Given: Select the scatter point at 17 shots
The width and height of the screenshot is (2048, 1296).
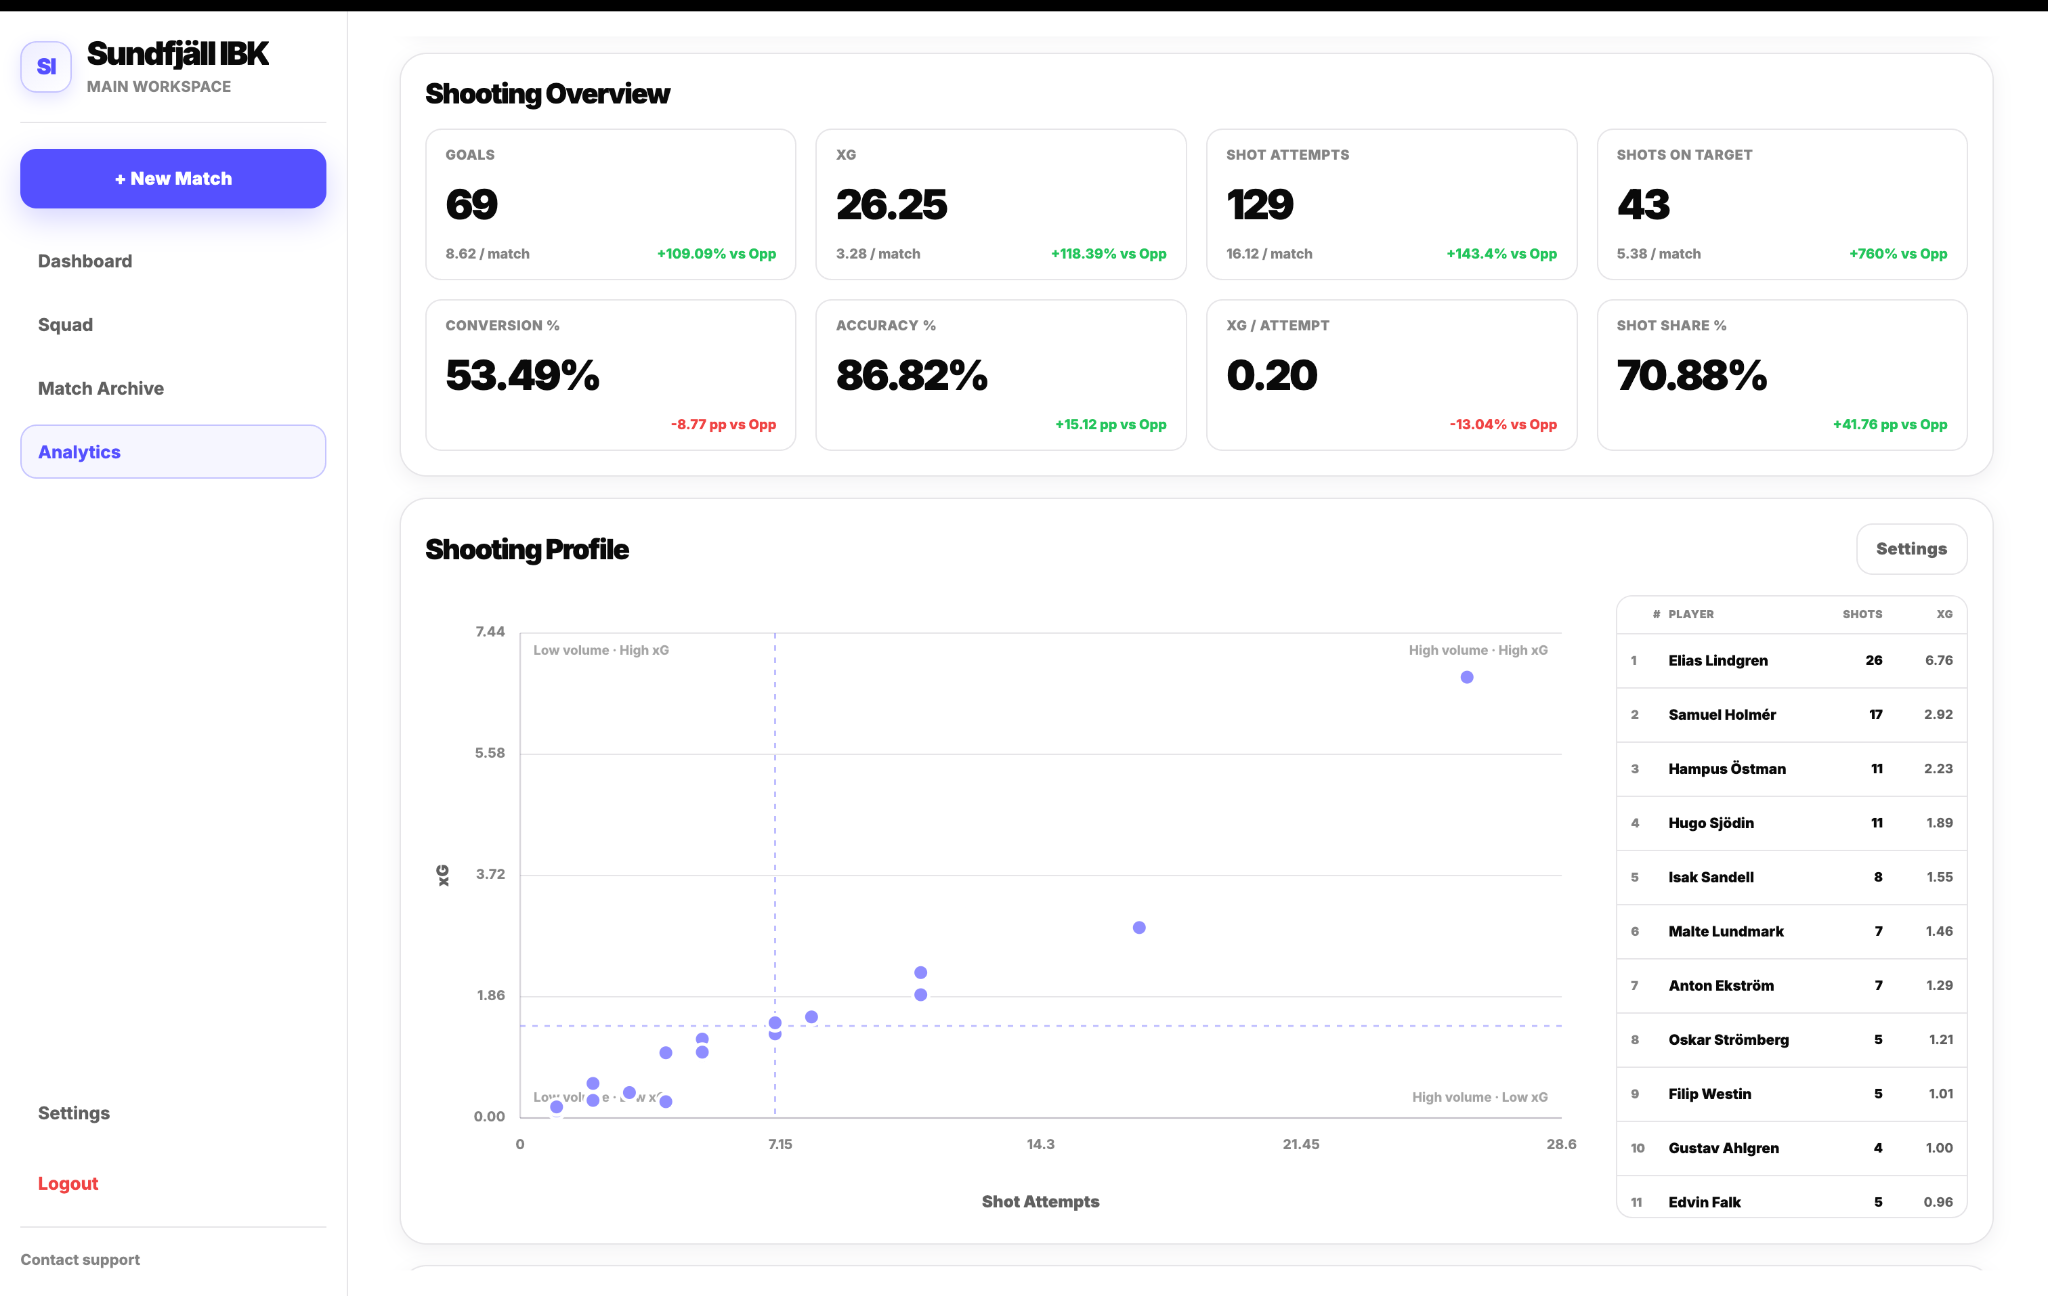Looking at the screenshot, I should point(1139,928).
